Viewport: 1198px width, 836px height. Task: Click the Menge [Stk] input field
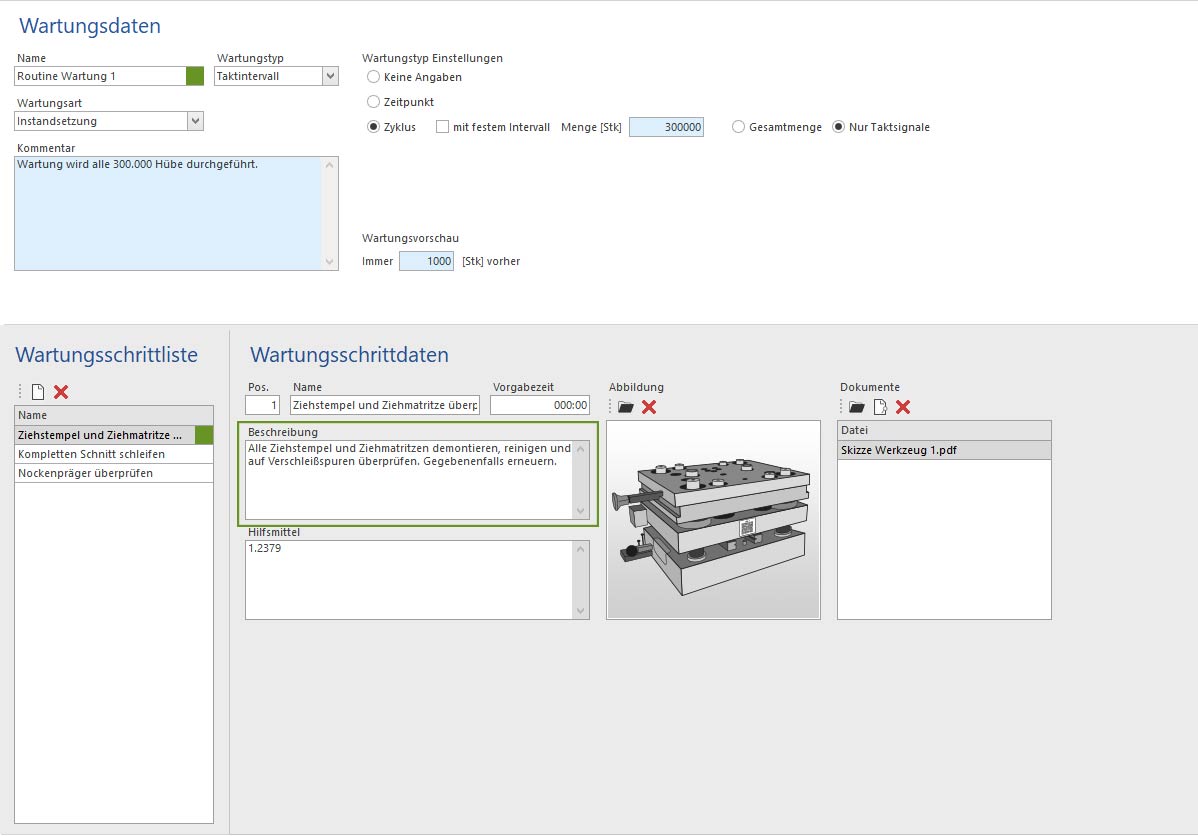(x=666, y=127)
